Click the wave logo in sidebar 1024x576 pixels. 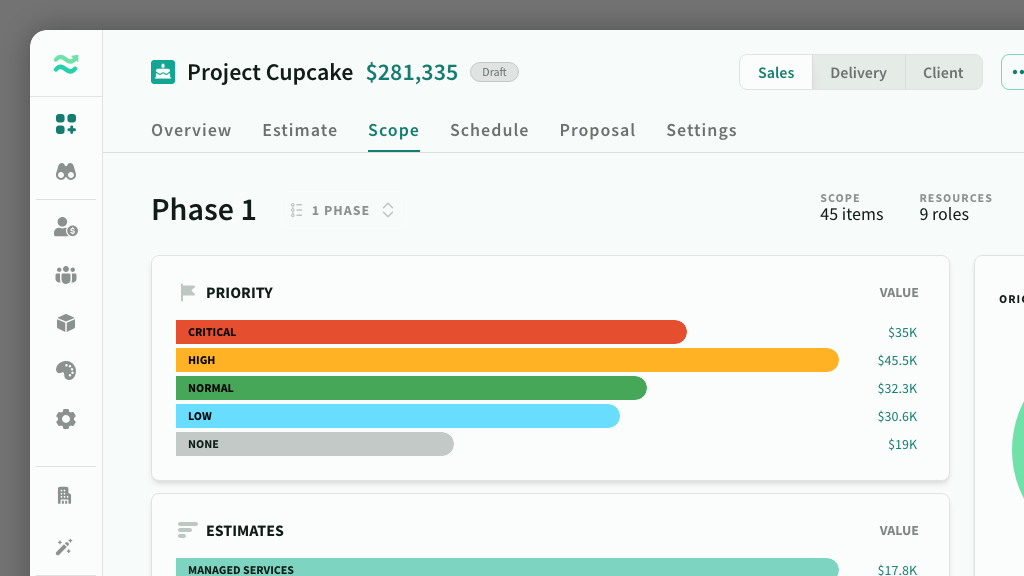pos(66,66)
